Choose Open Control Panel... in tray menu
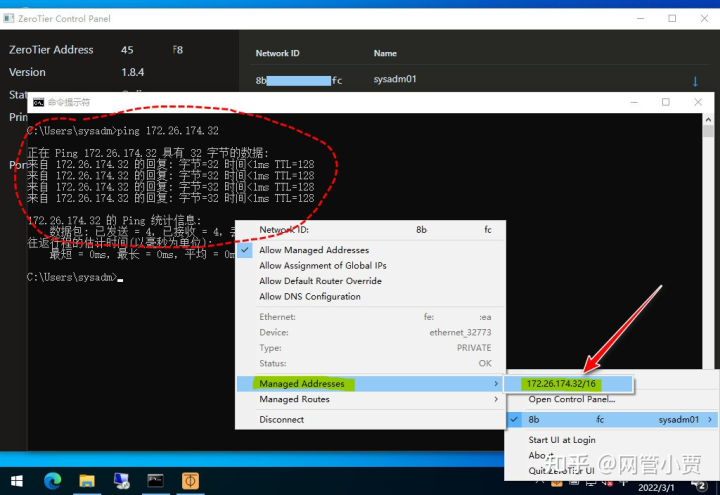Image resolution: width=720 pixels, height=495 pixels. (571, 399)
